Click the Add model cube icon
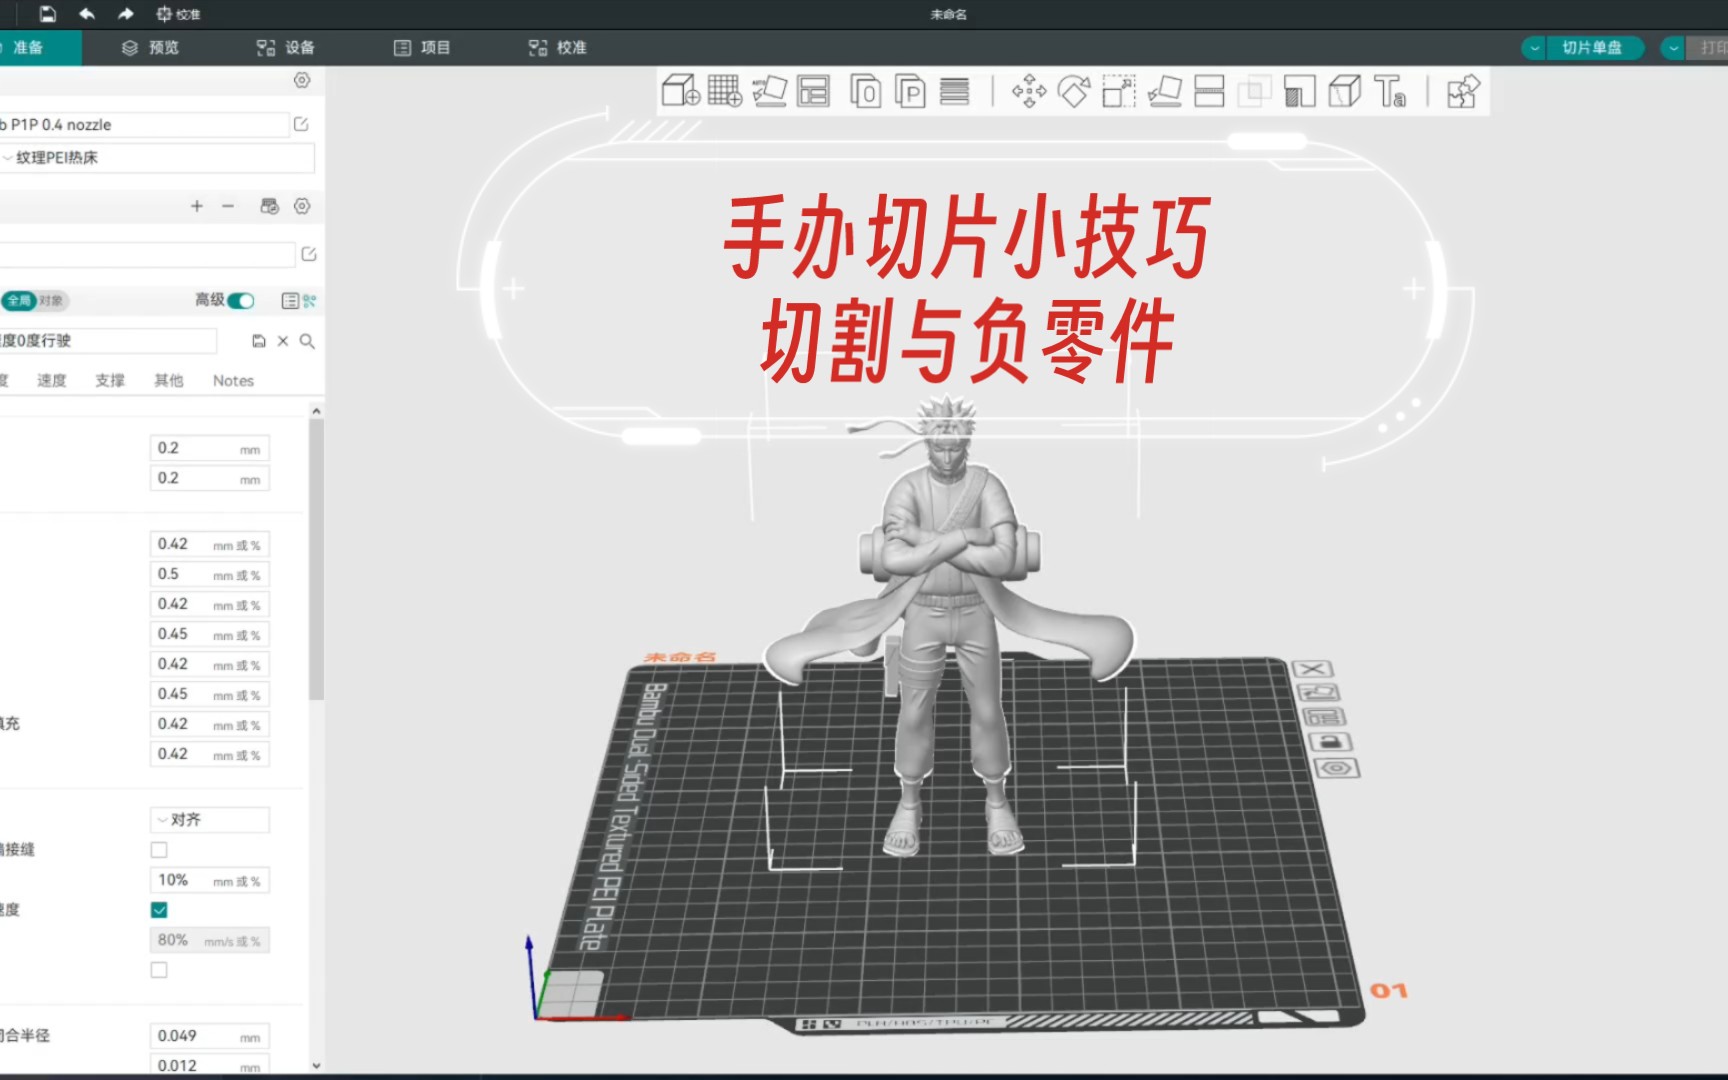This screenshot has width=1728, height=1080. point(680,91)
